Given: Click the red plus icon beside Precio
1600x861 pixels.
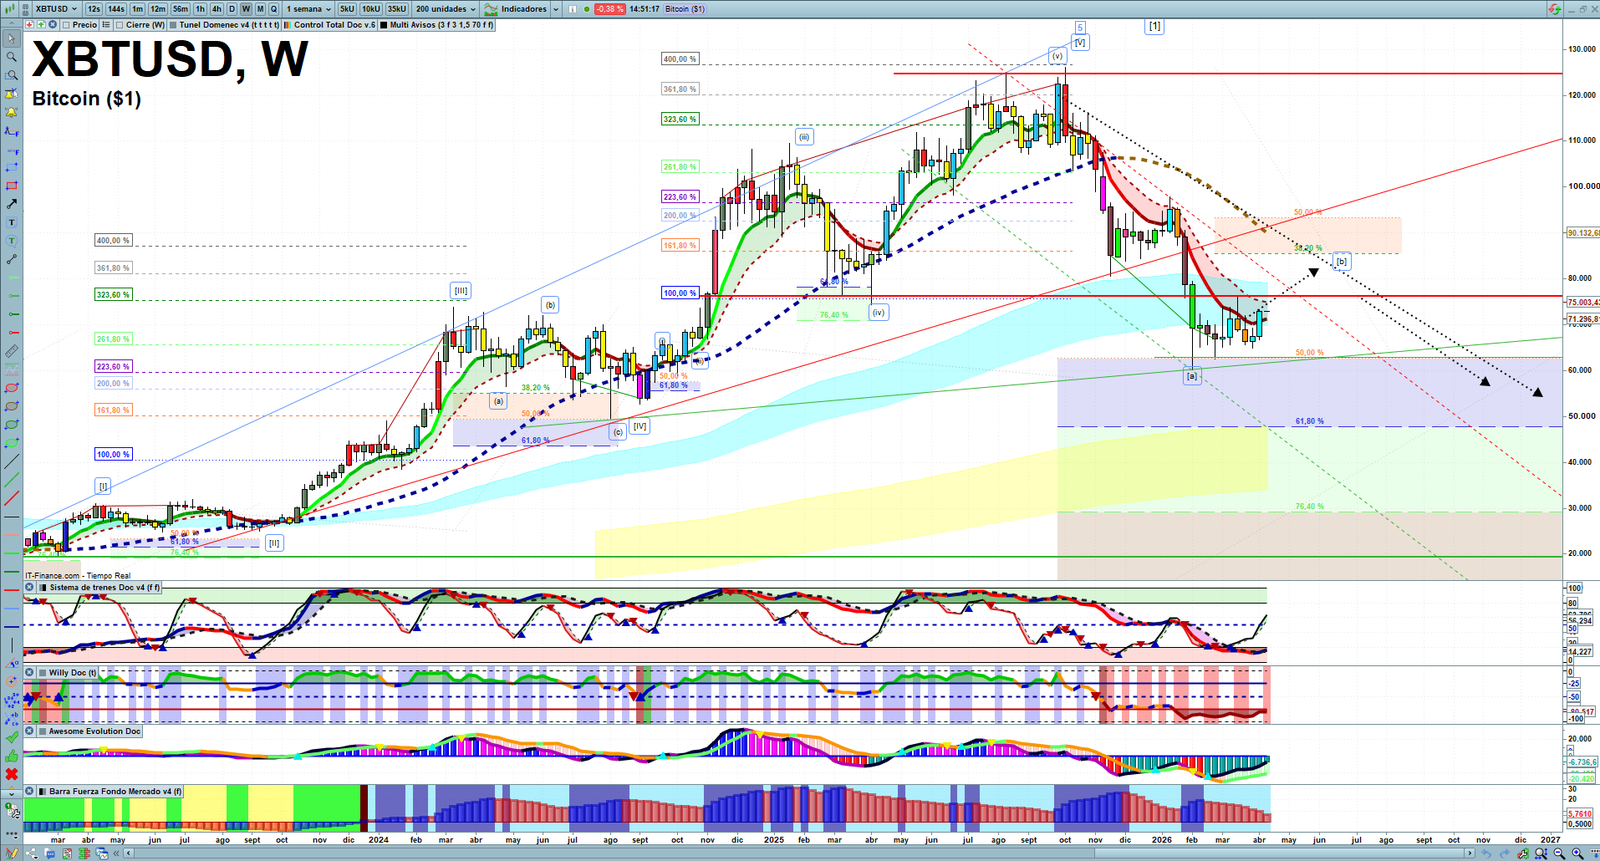Looking at the screenshot, I should tap(29, 24).
